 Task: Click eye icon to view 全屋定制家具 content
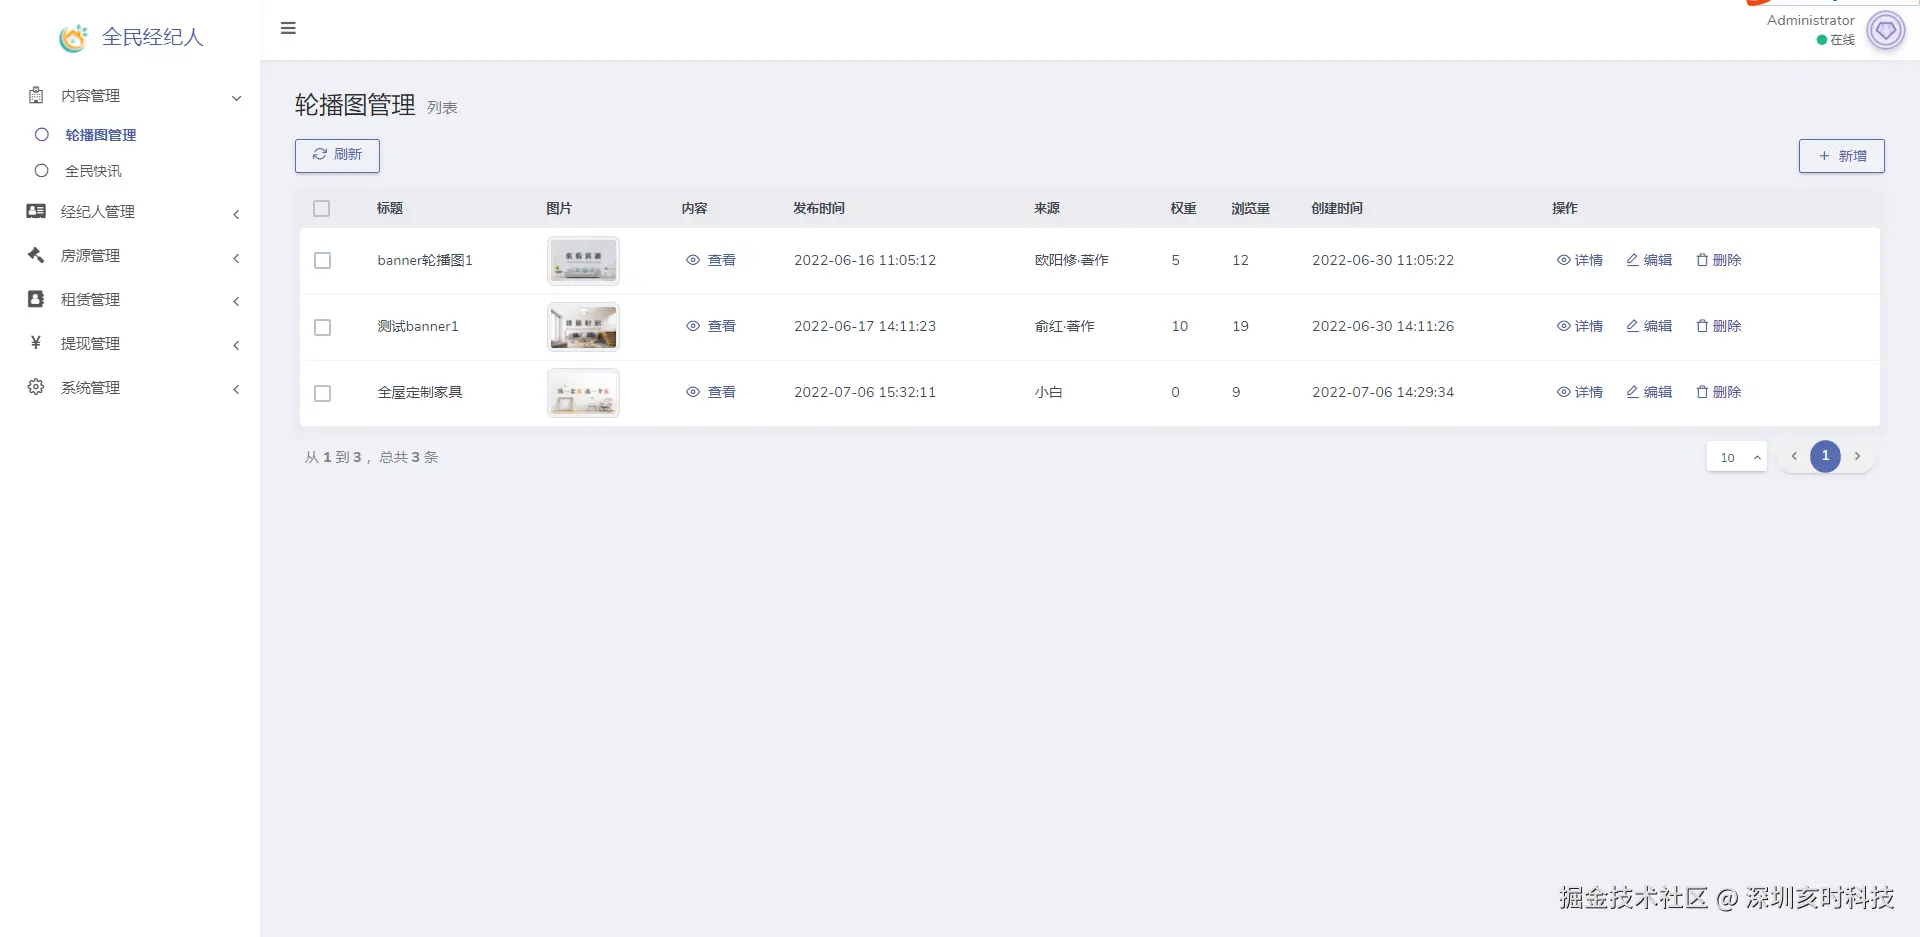click(693, 392)
